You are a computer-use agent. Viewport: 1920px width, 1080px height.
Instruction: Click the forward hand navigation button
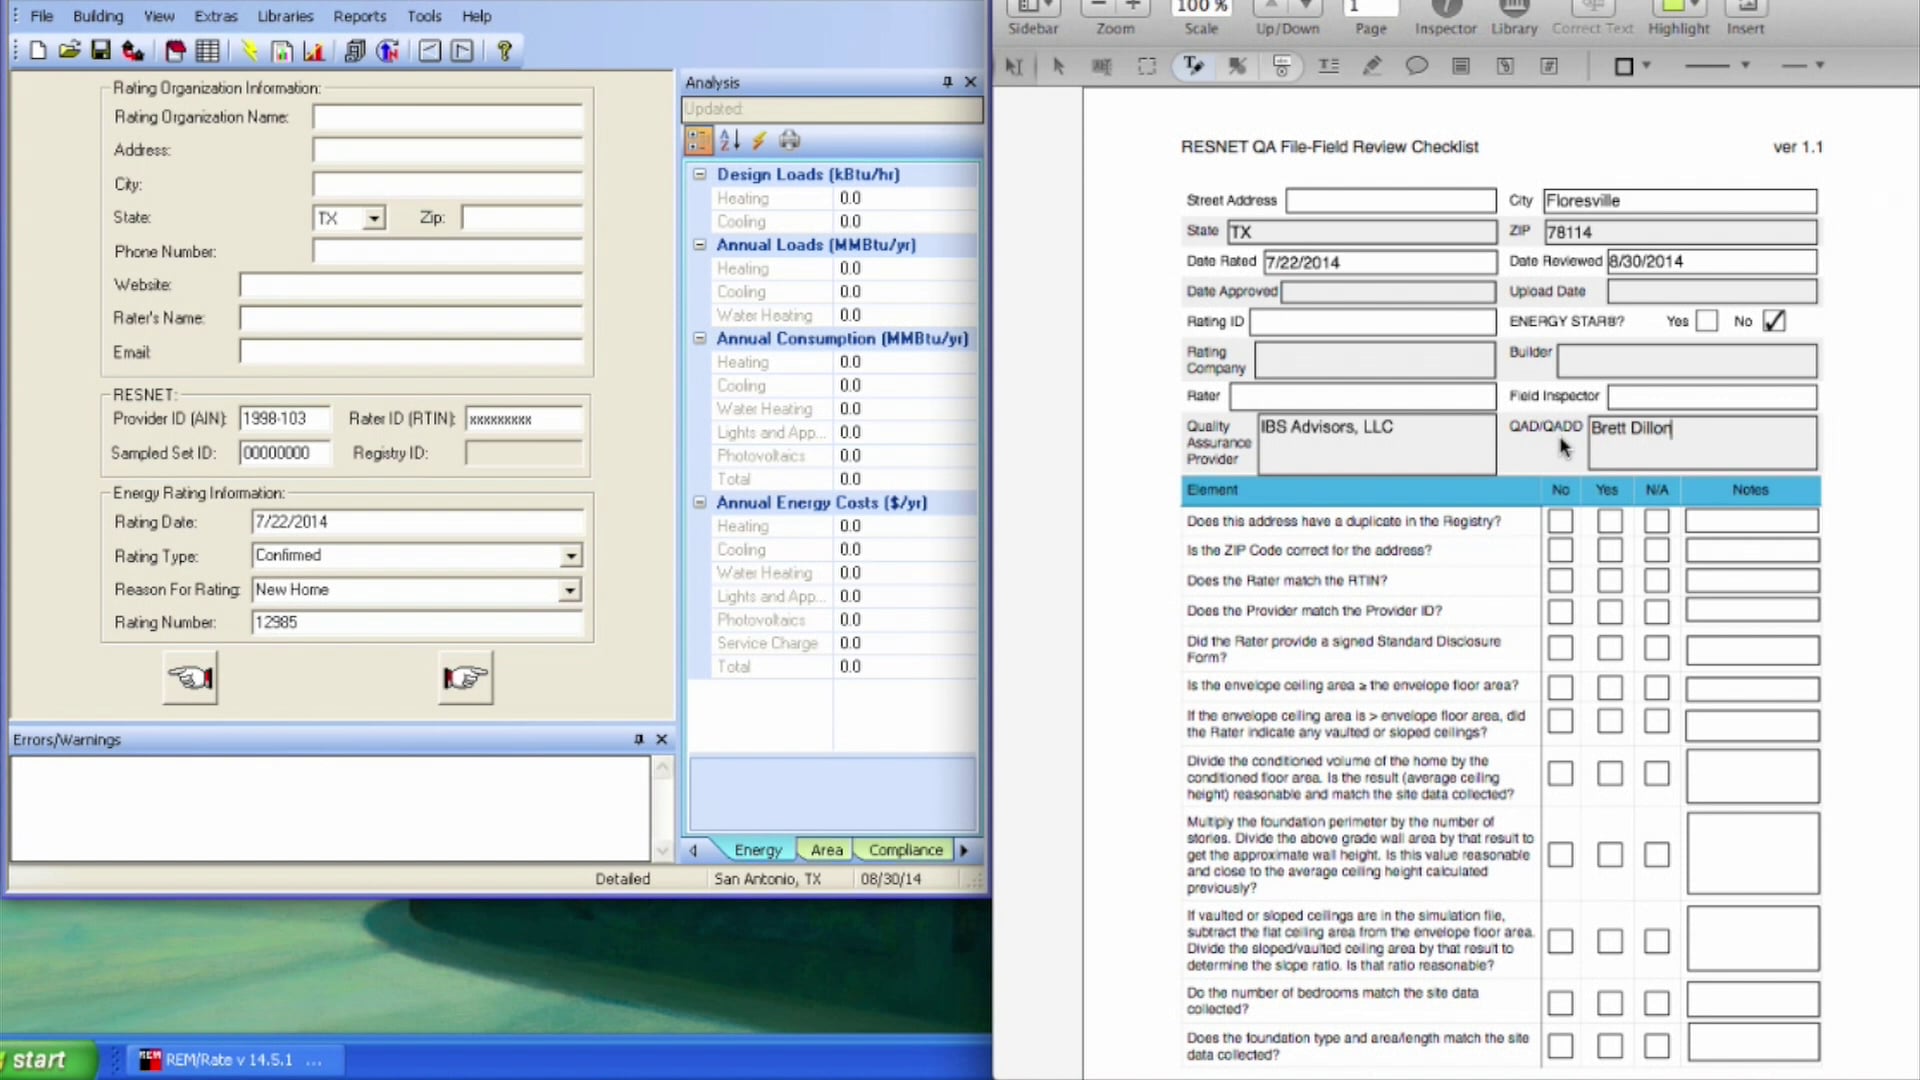click(464, 678)
